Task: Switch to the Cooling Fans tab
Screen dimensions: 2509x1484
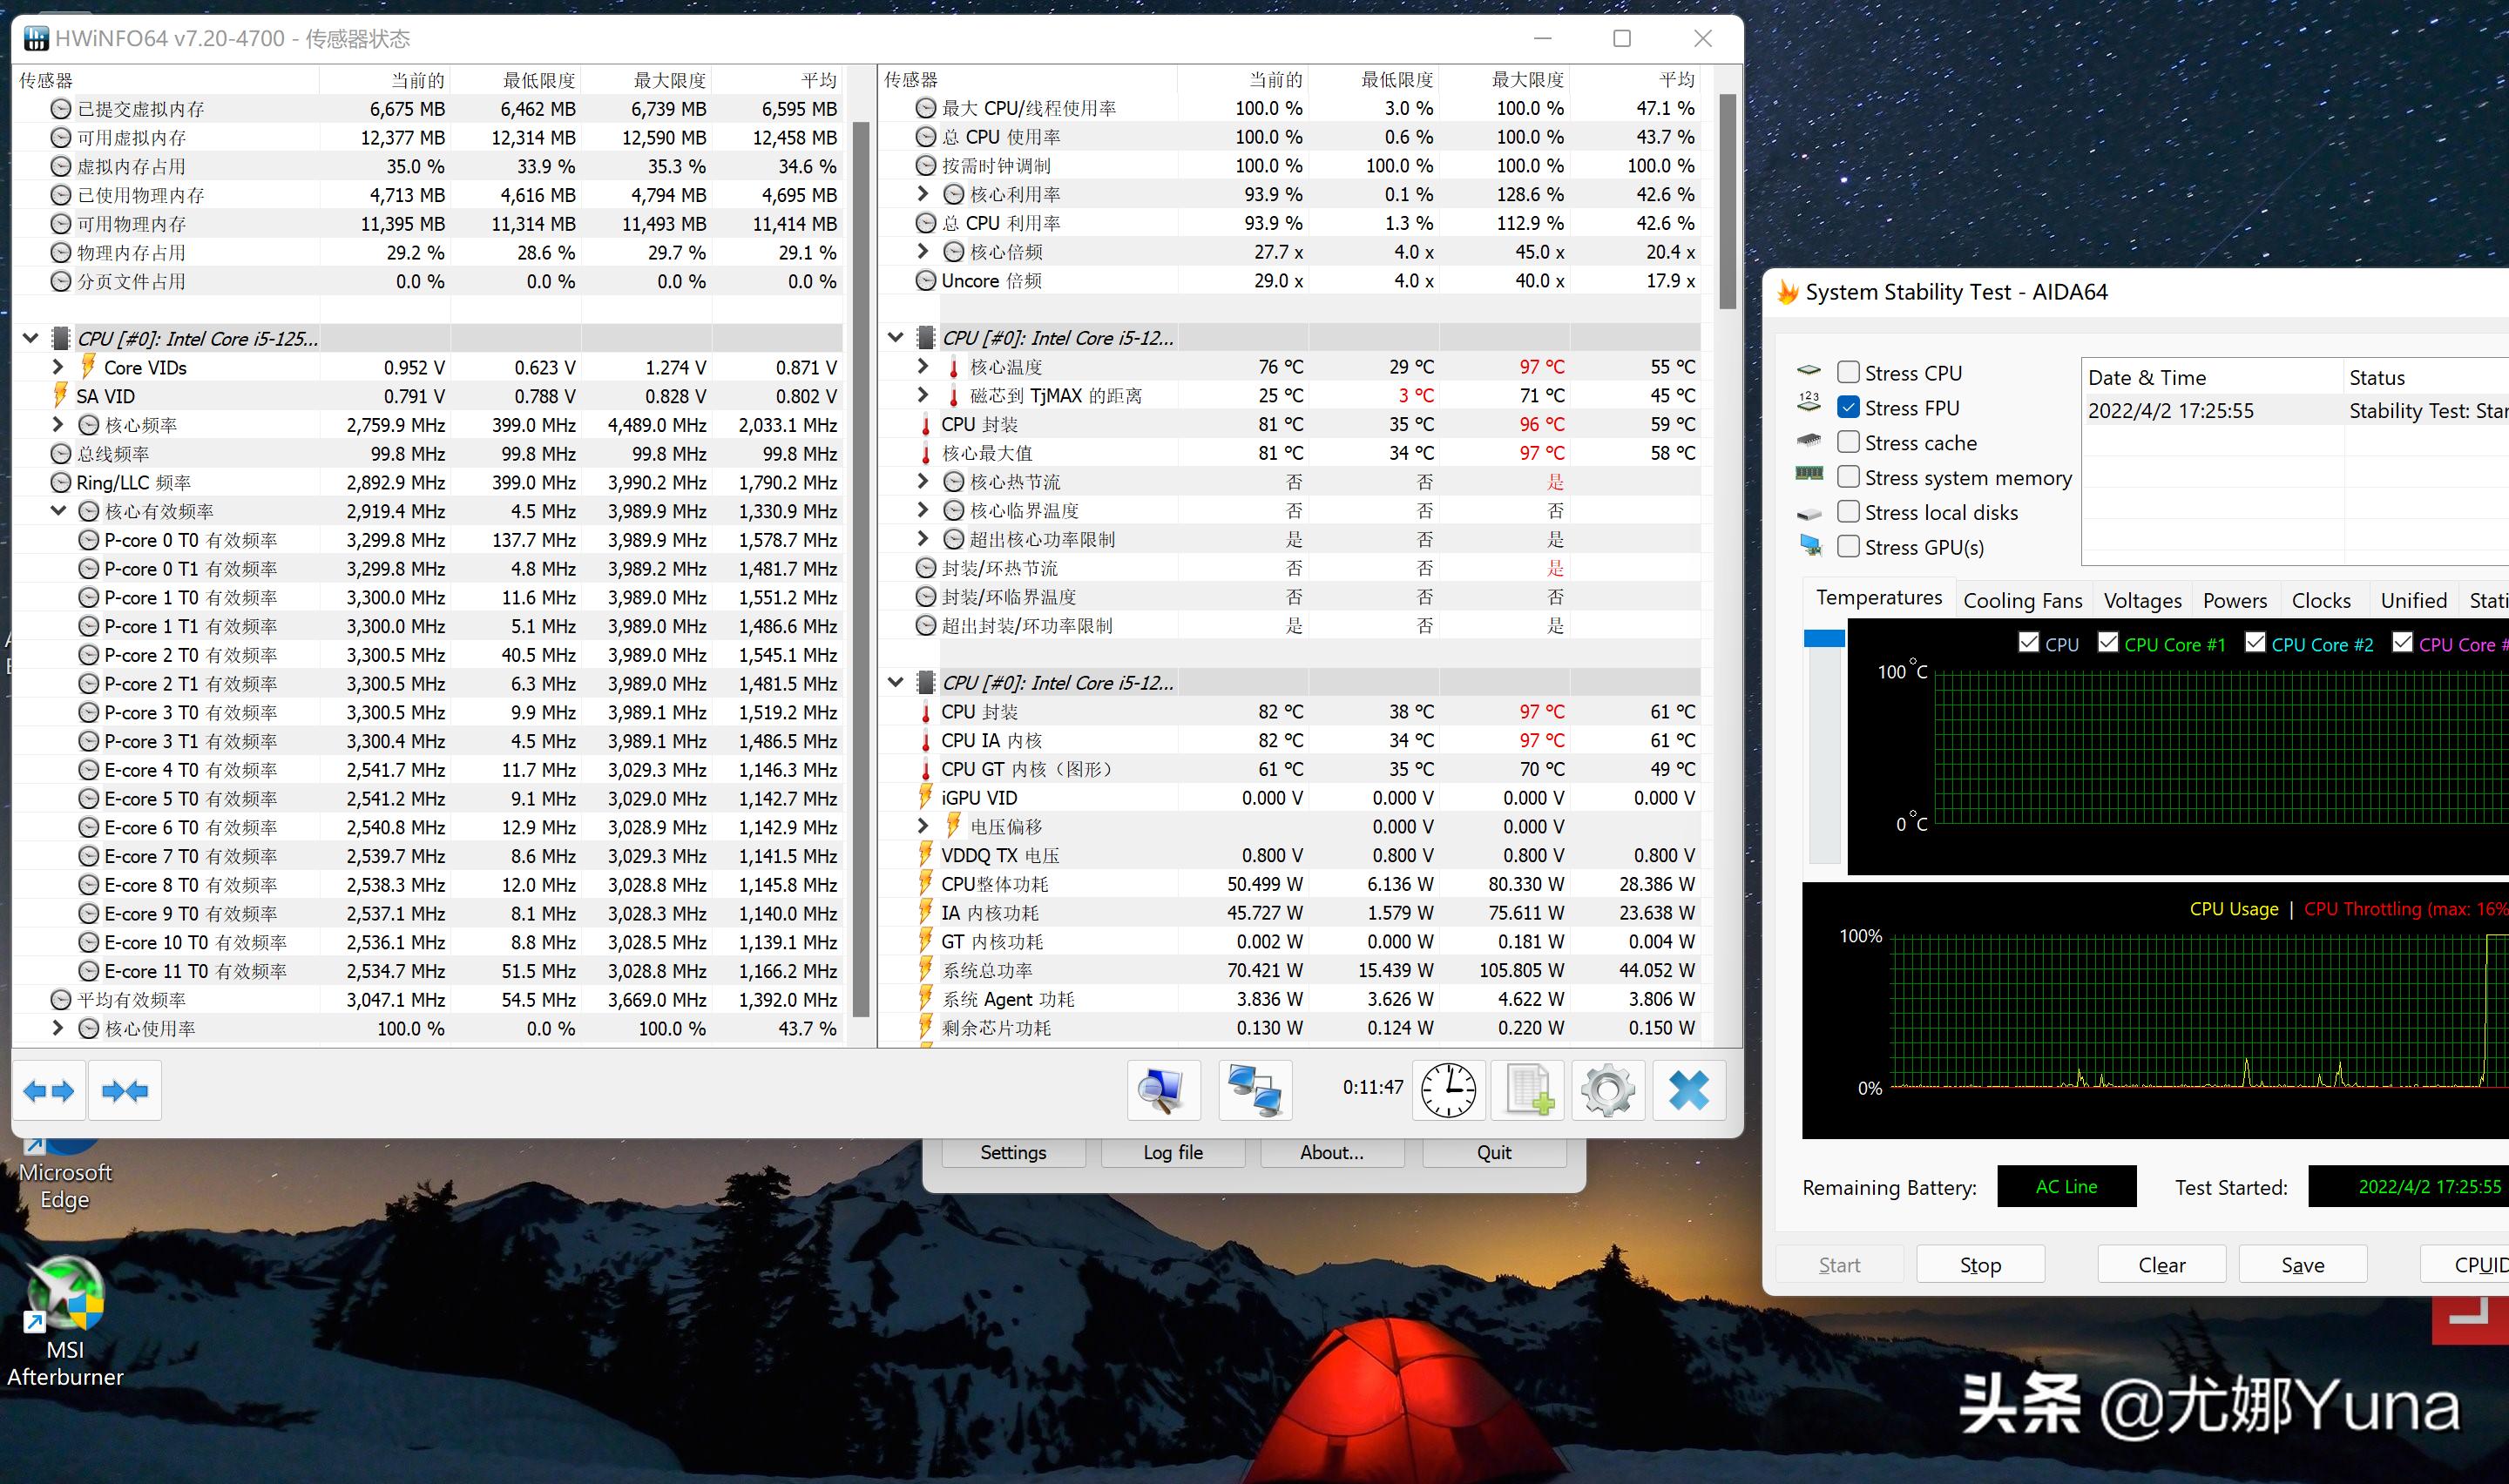Action: point(2022,600)
